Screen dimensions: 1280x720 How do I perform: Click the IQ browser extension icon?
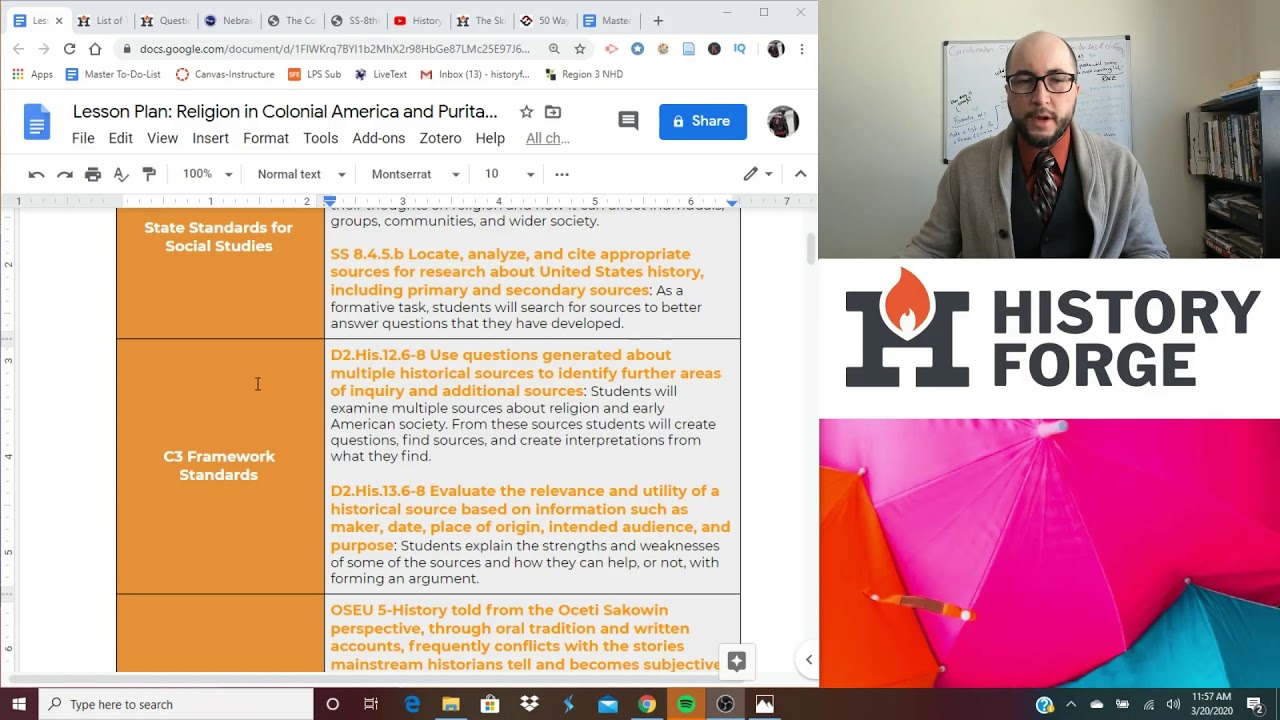coord(739,48)
